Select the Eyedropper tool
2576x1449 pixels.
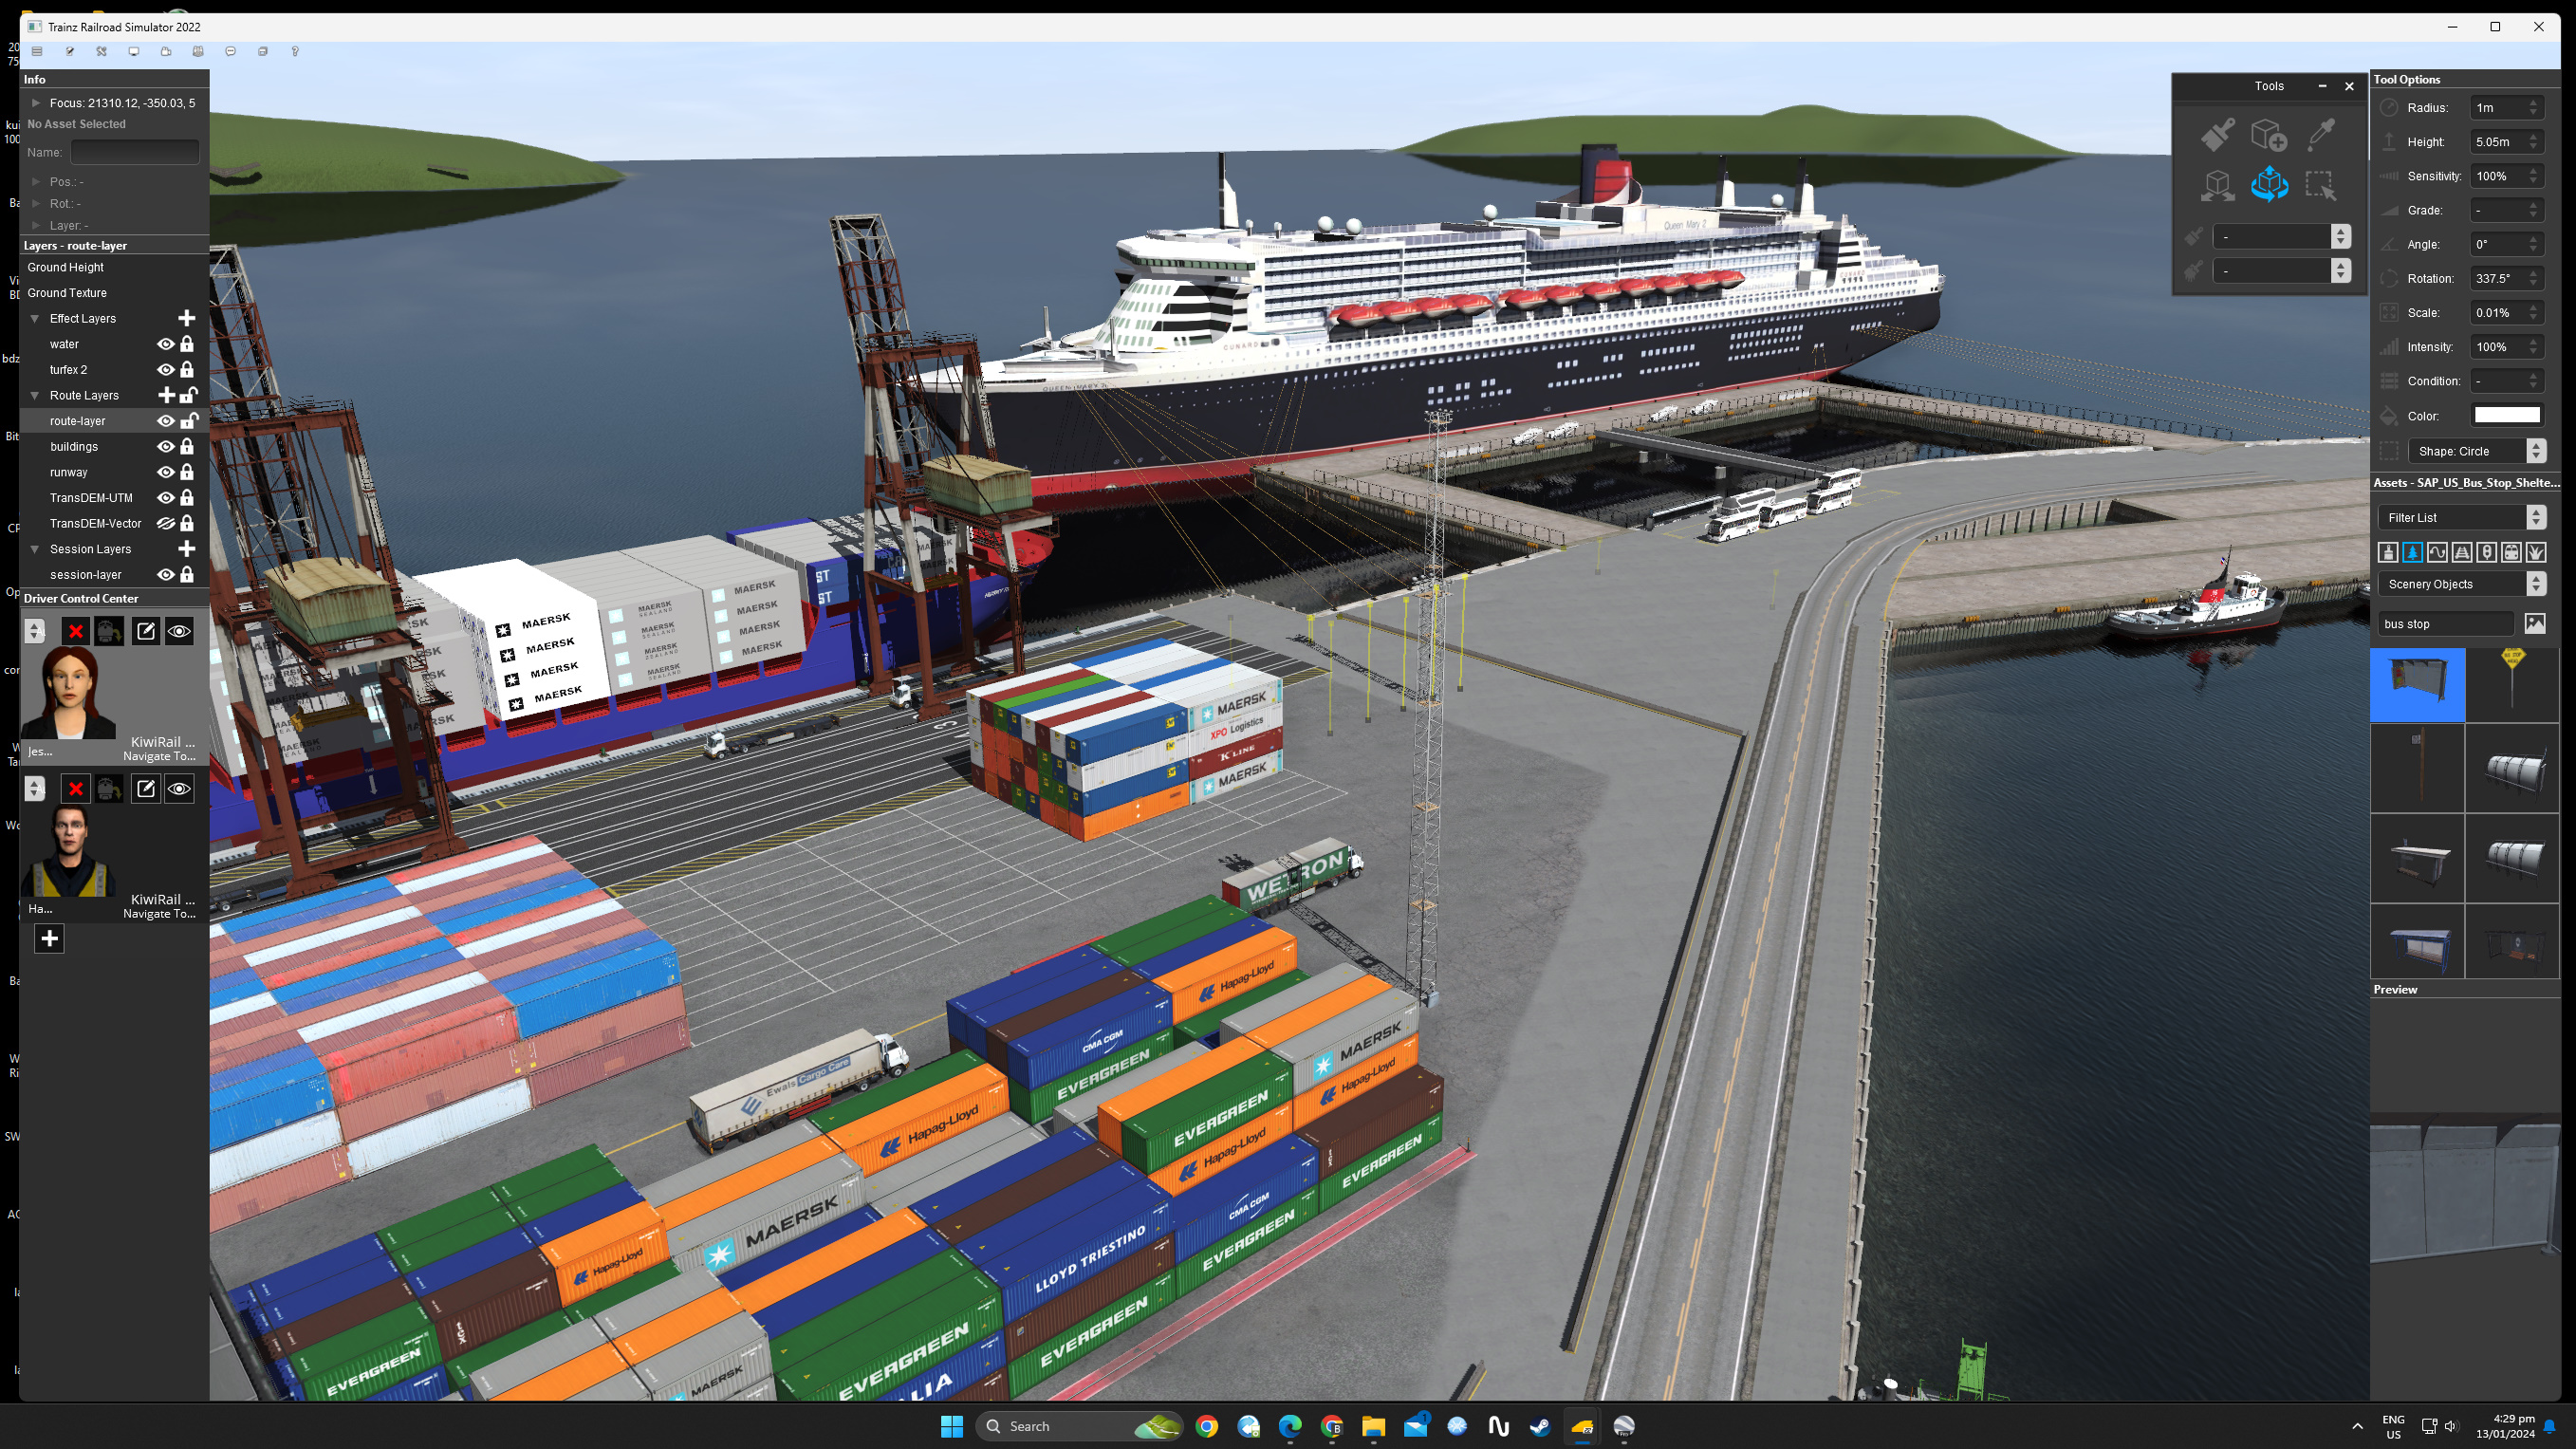pyautogui.click(x=2320, y=134)
